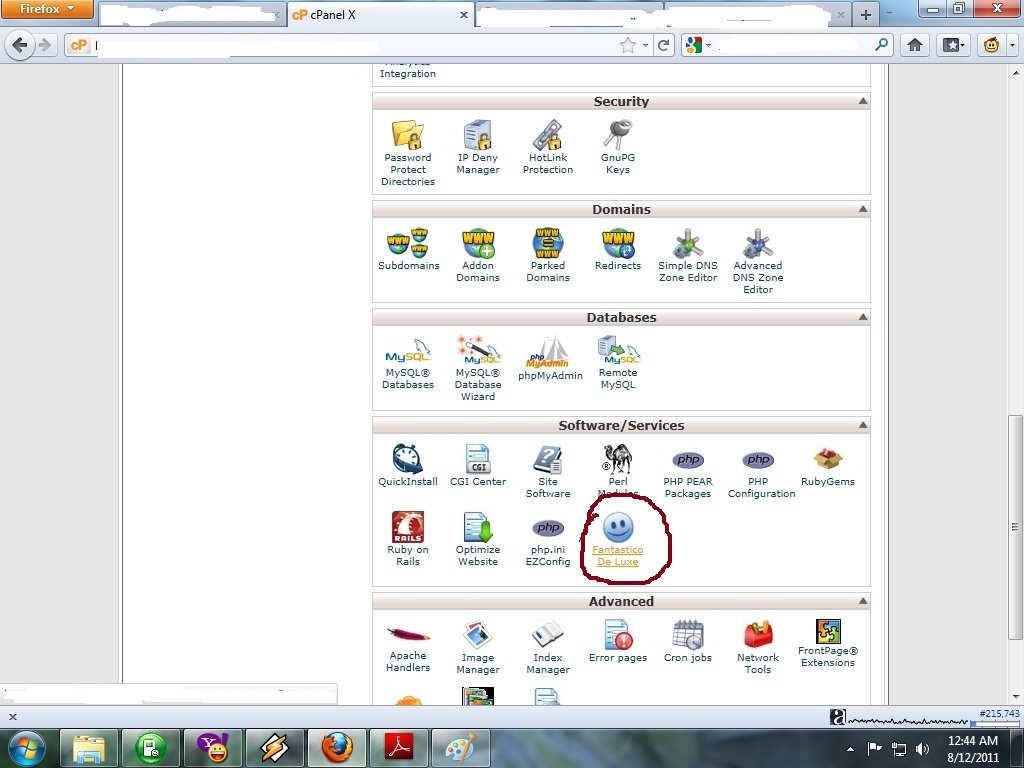Open Fantastico De Luxe link
The height and width of the screenshot is (768, 1024).
click(x=617, y=556)
